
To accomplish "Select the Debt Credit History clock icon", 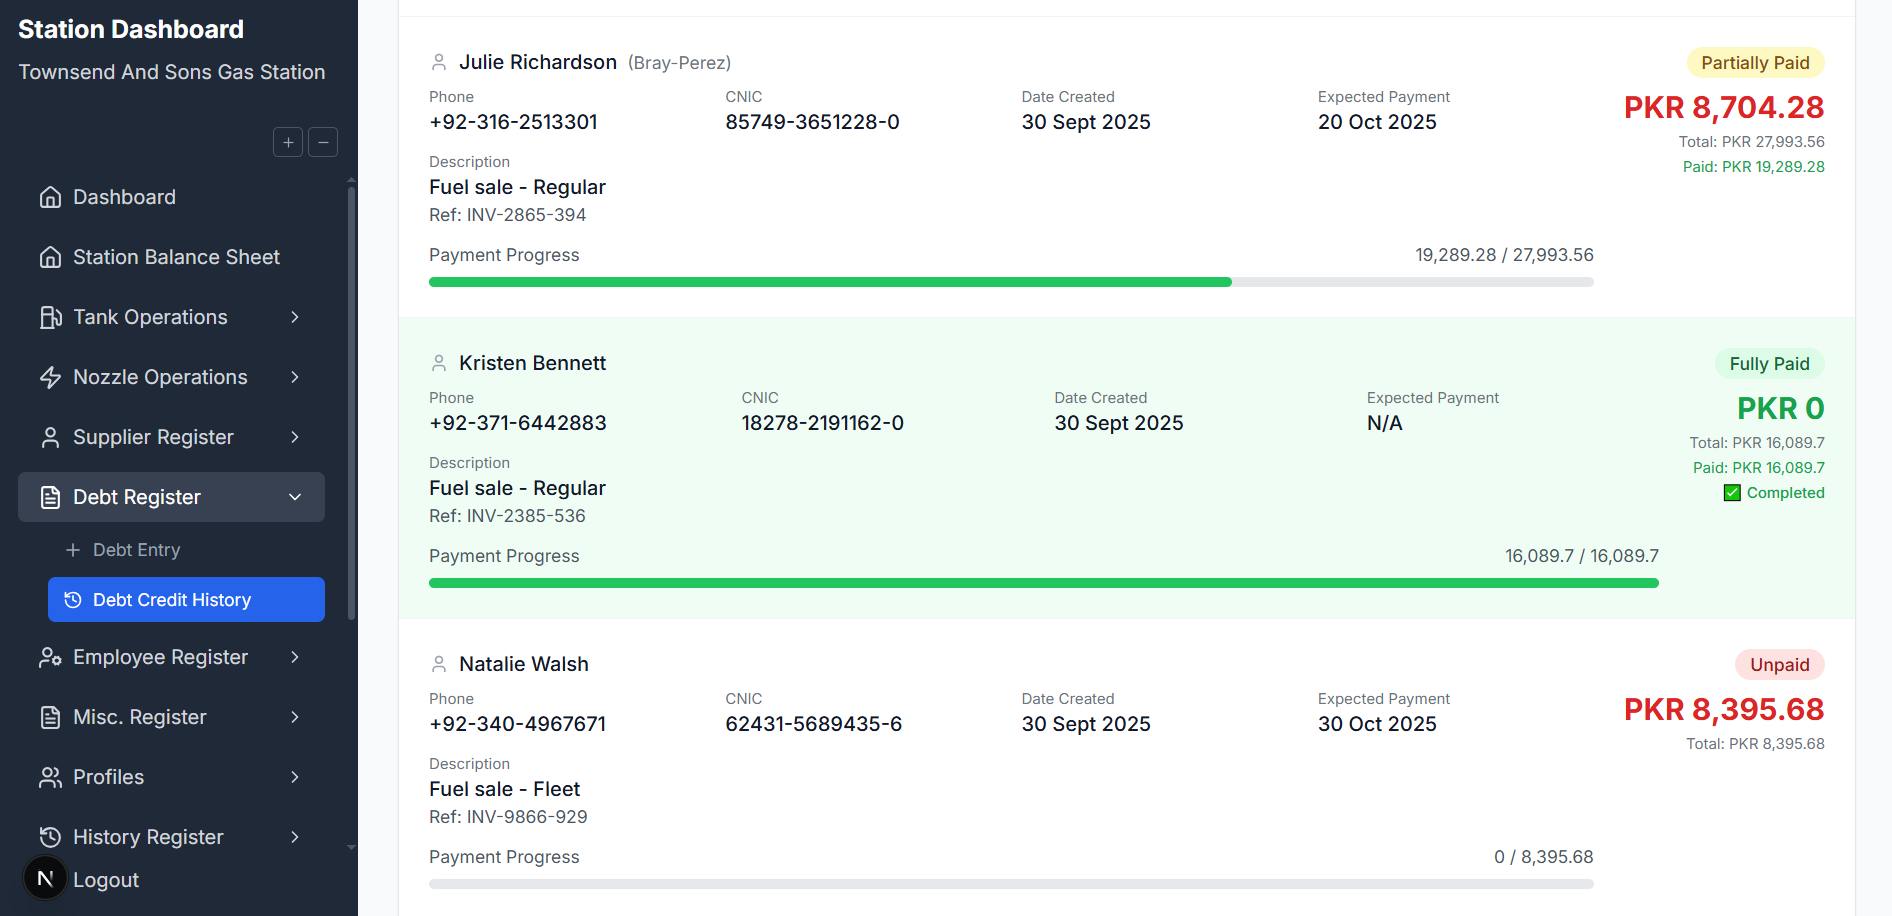I will (x=71, y=599).
